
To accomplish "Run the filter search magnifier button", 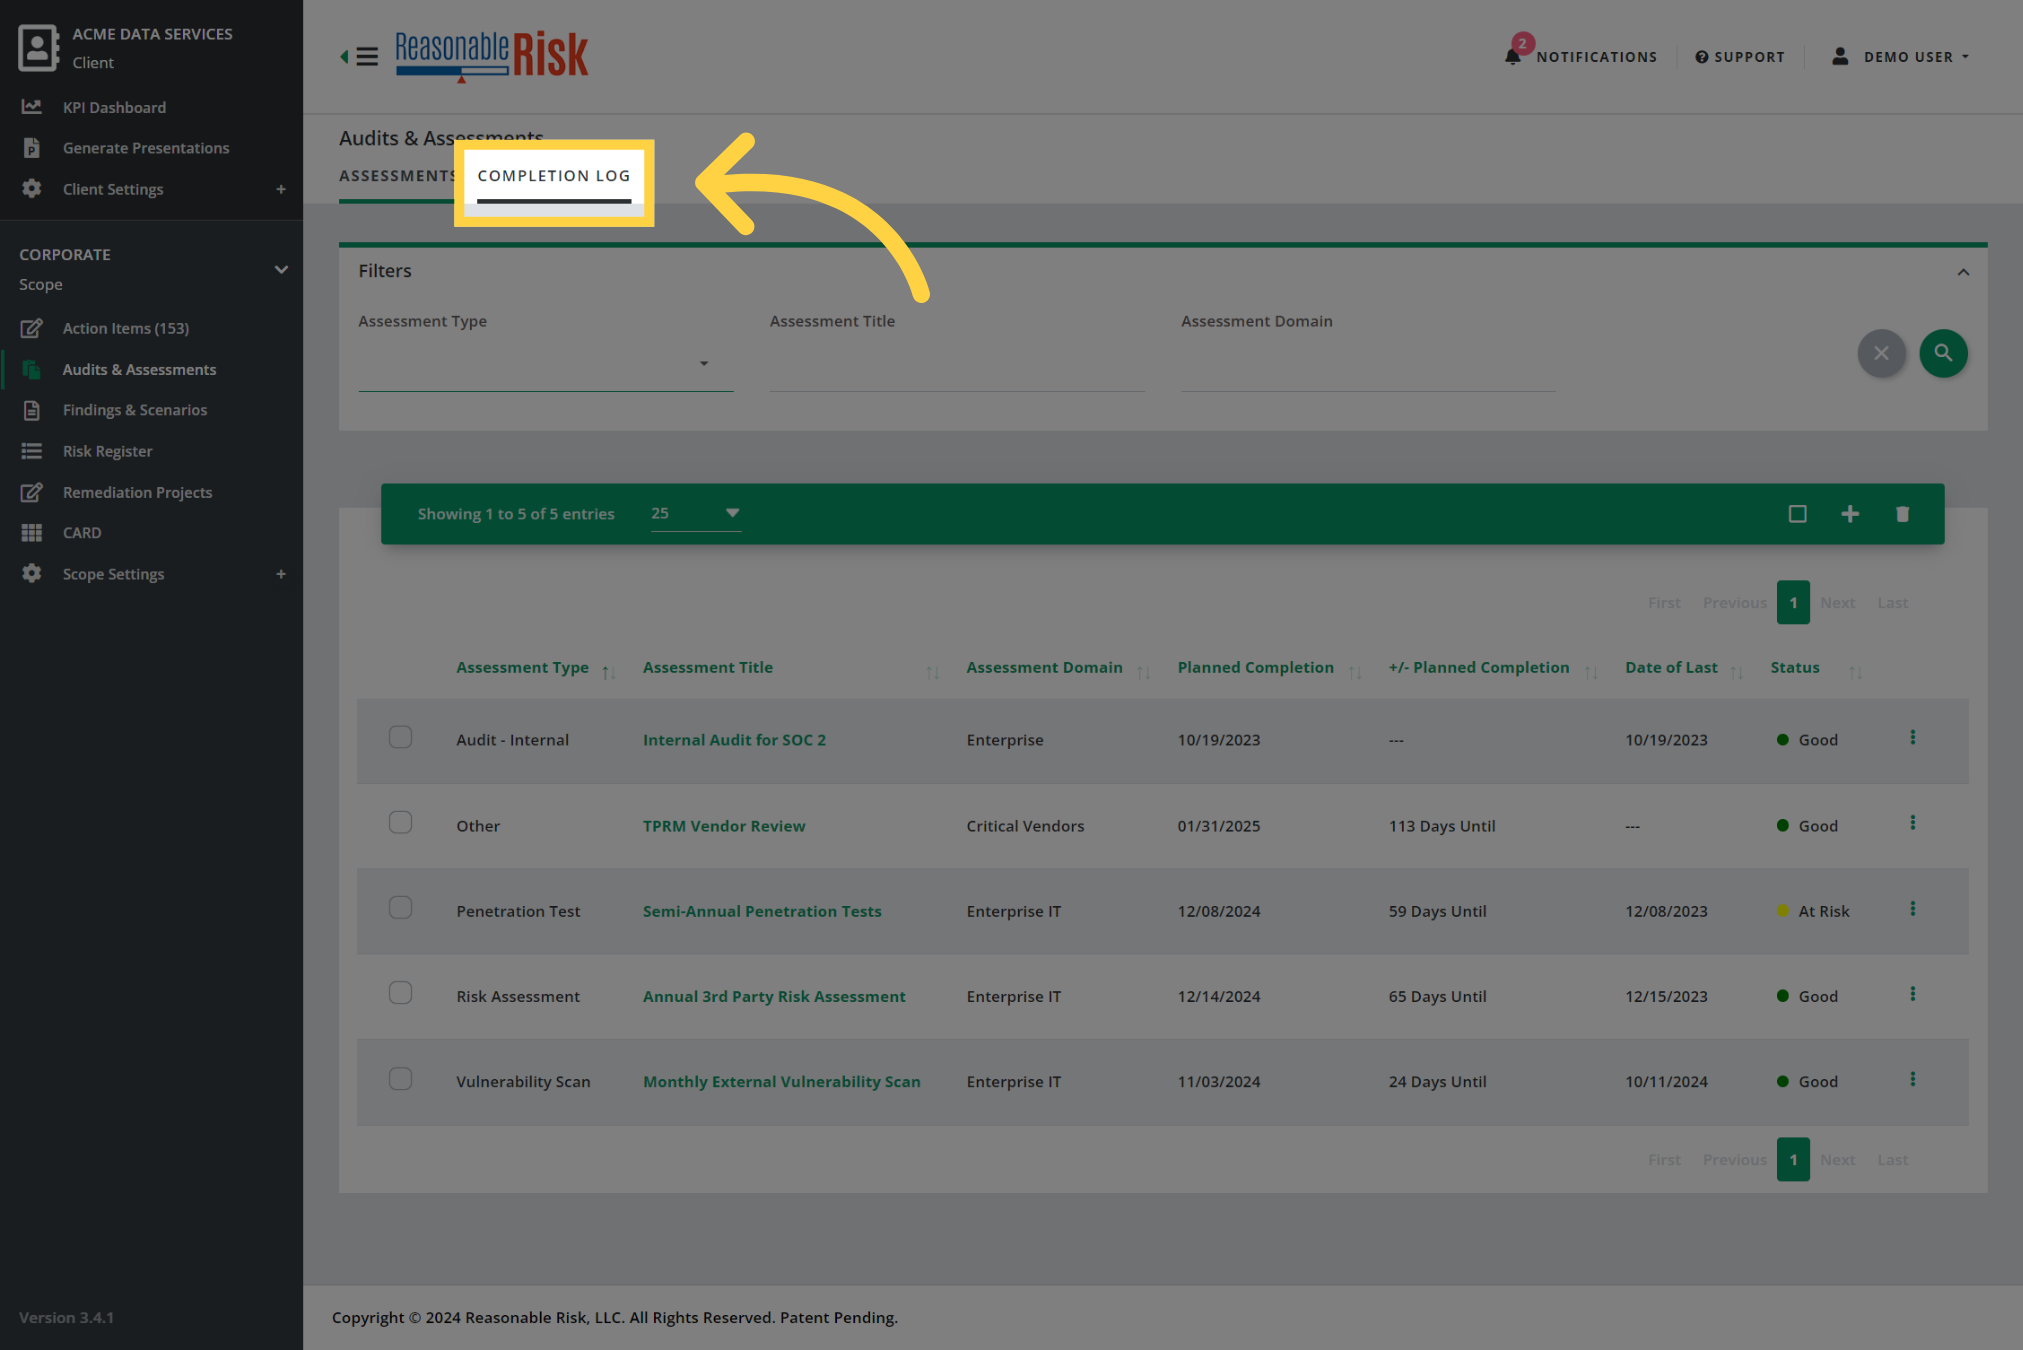I will [x=1943, y=353].
